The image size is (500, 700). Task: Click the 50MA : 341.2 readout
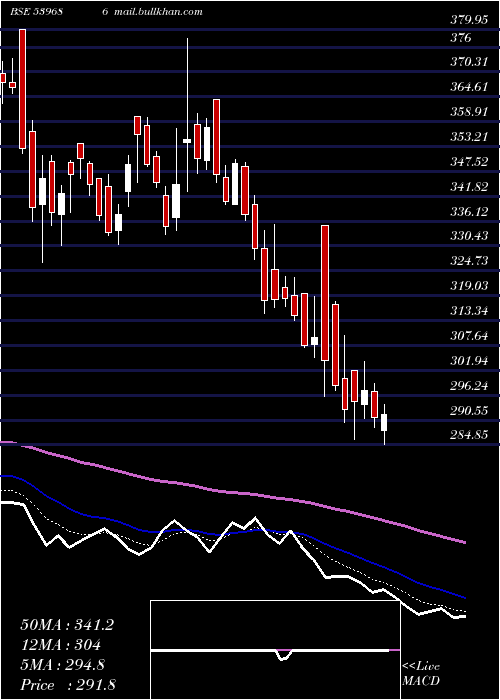tap(67, 625)
